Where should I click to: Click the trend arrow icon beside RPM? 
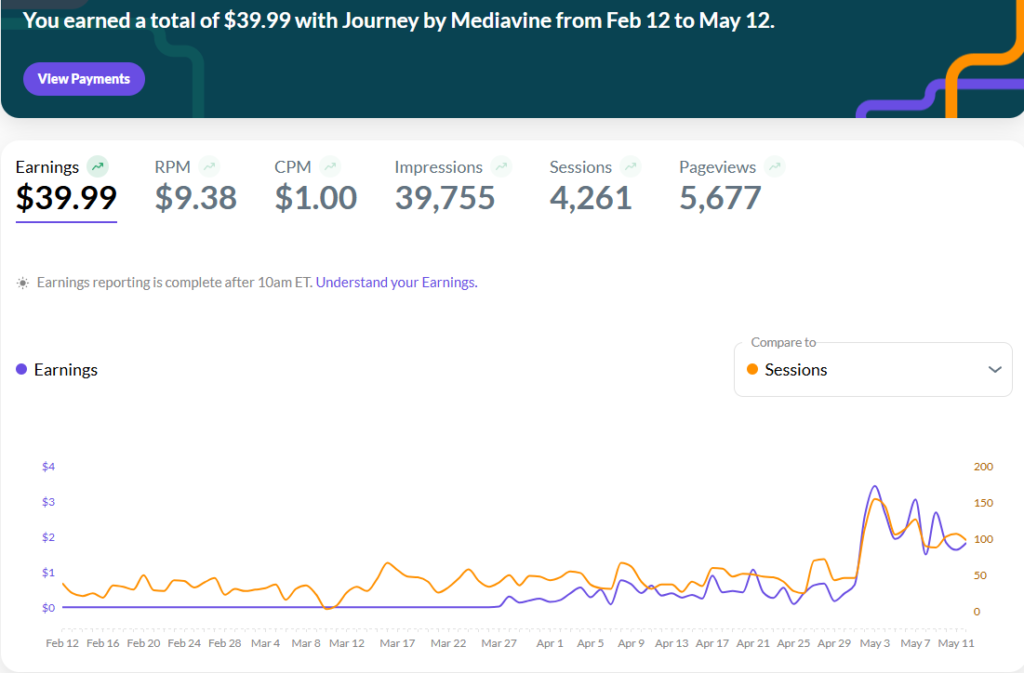click(210, 167)
